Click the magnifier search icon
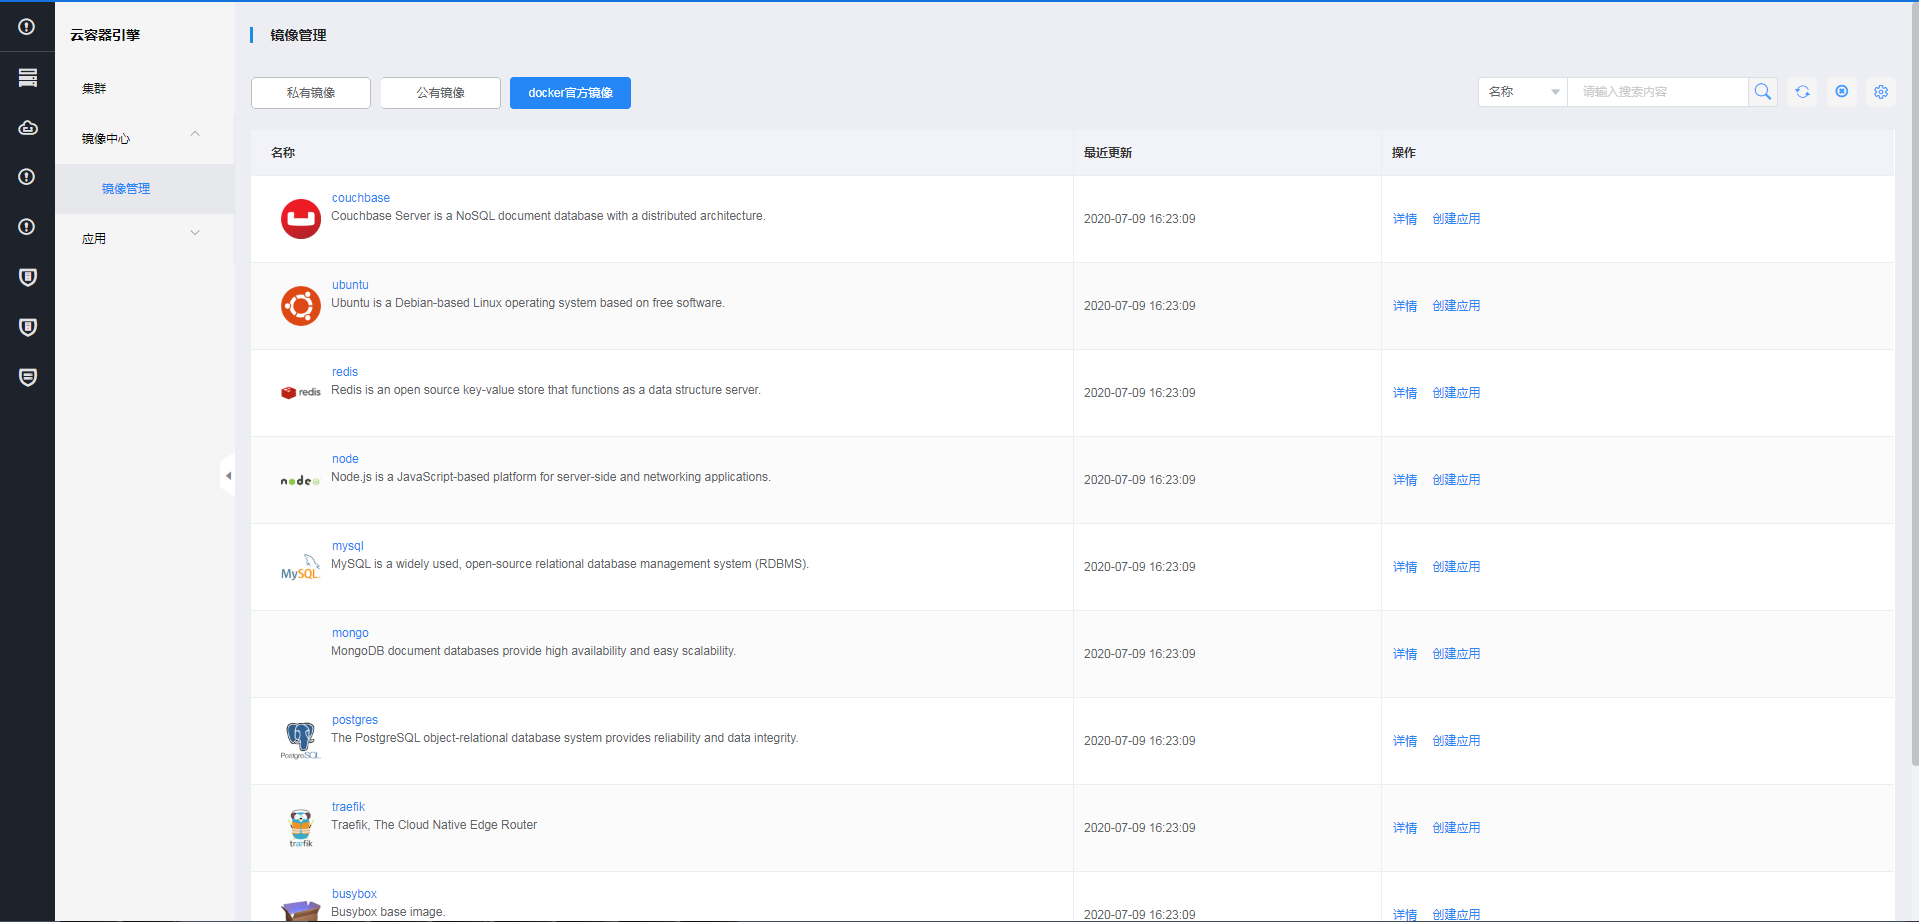This screenshot has height=922, width=1919. pyautogui.click(x=1762, y=92)
